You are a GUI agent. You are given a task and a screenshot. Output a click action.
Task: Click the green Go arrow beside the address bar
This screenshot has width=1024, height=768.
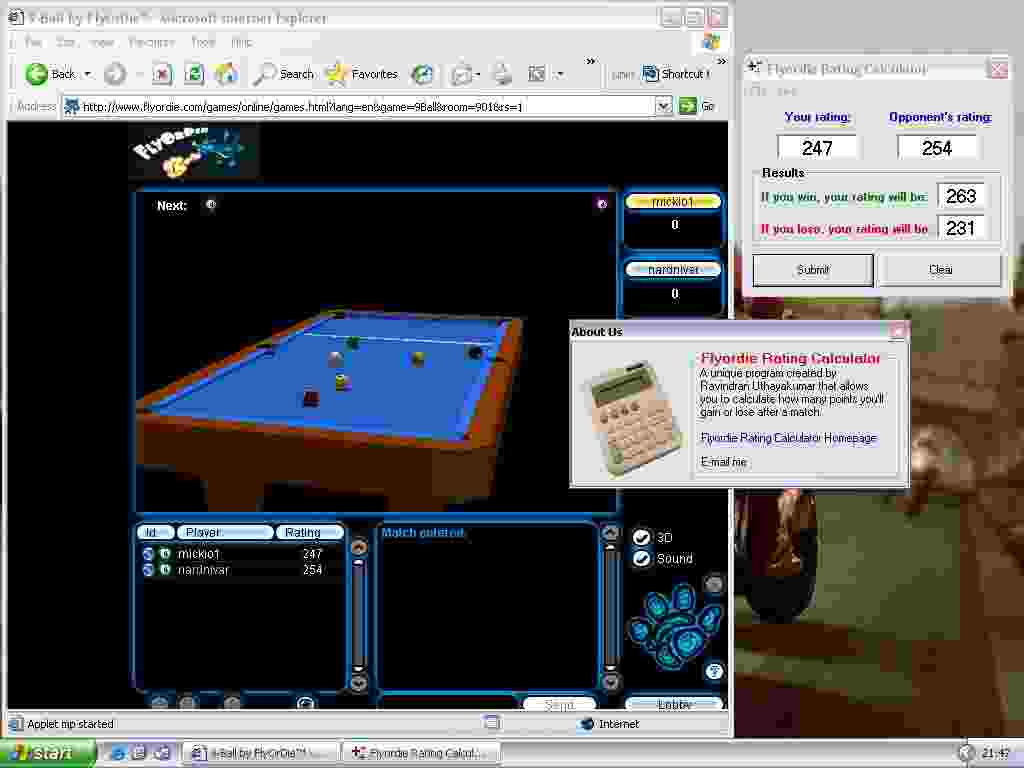pyautogui.click(x=688, y=106)
